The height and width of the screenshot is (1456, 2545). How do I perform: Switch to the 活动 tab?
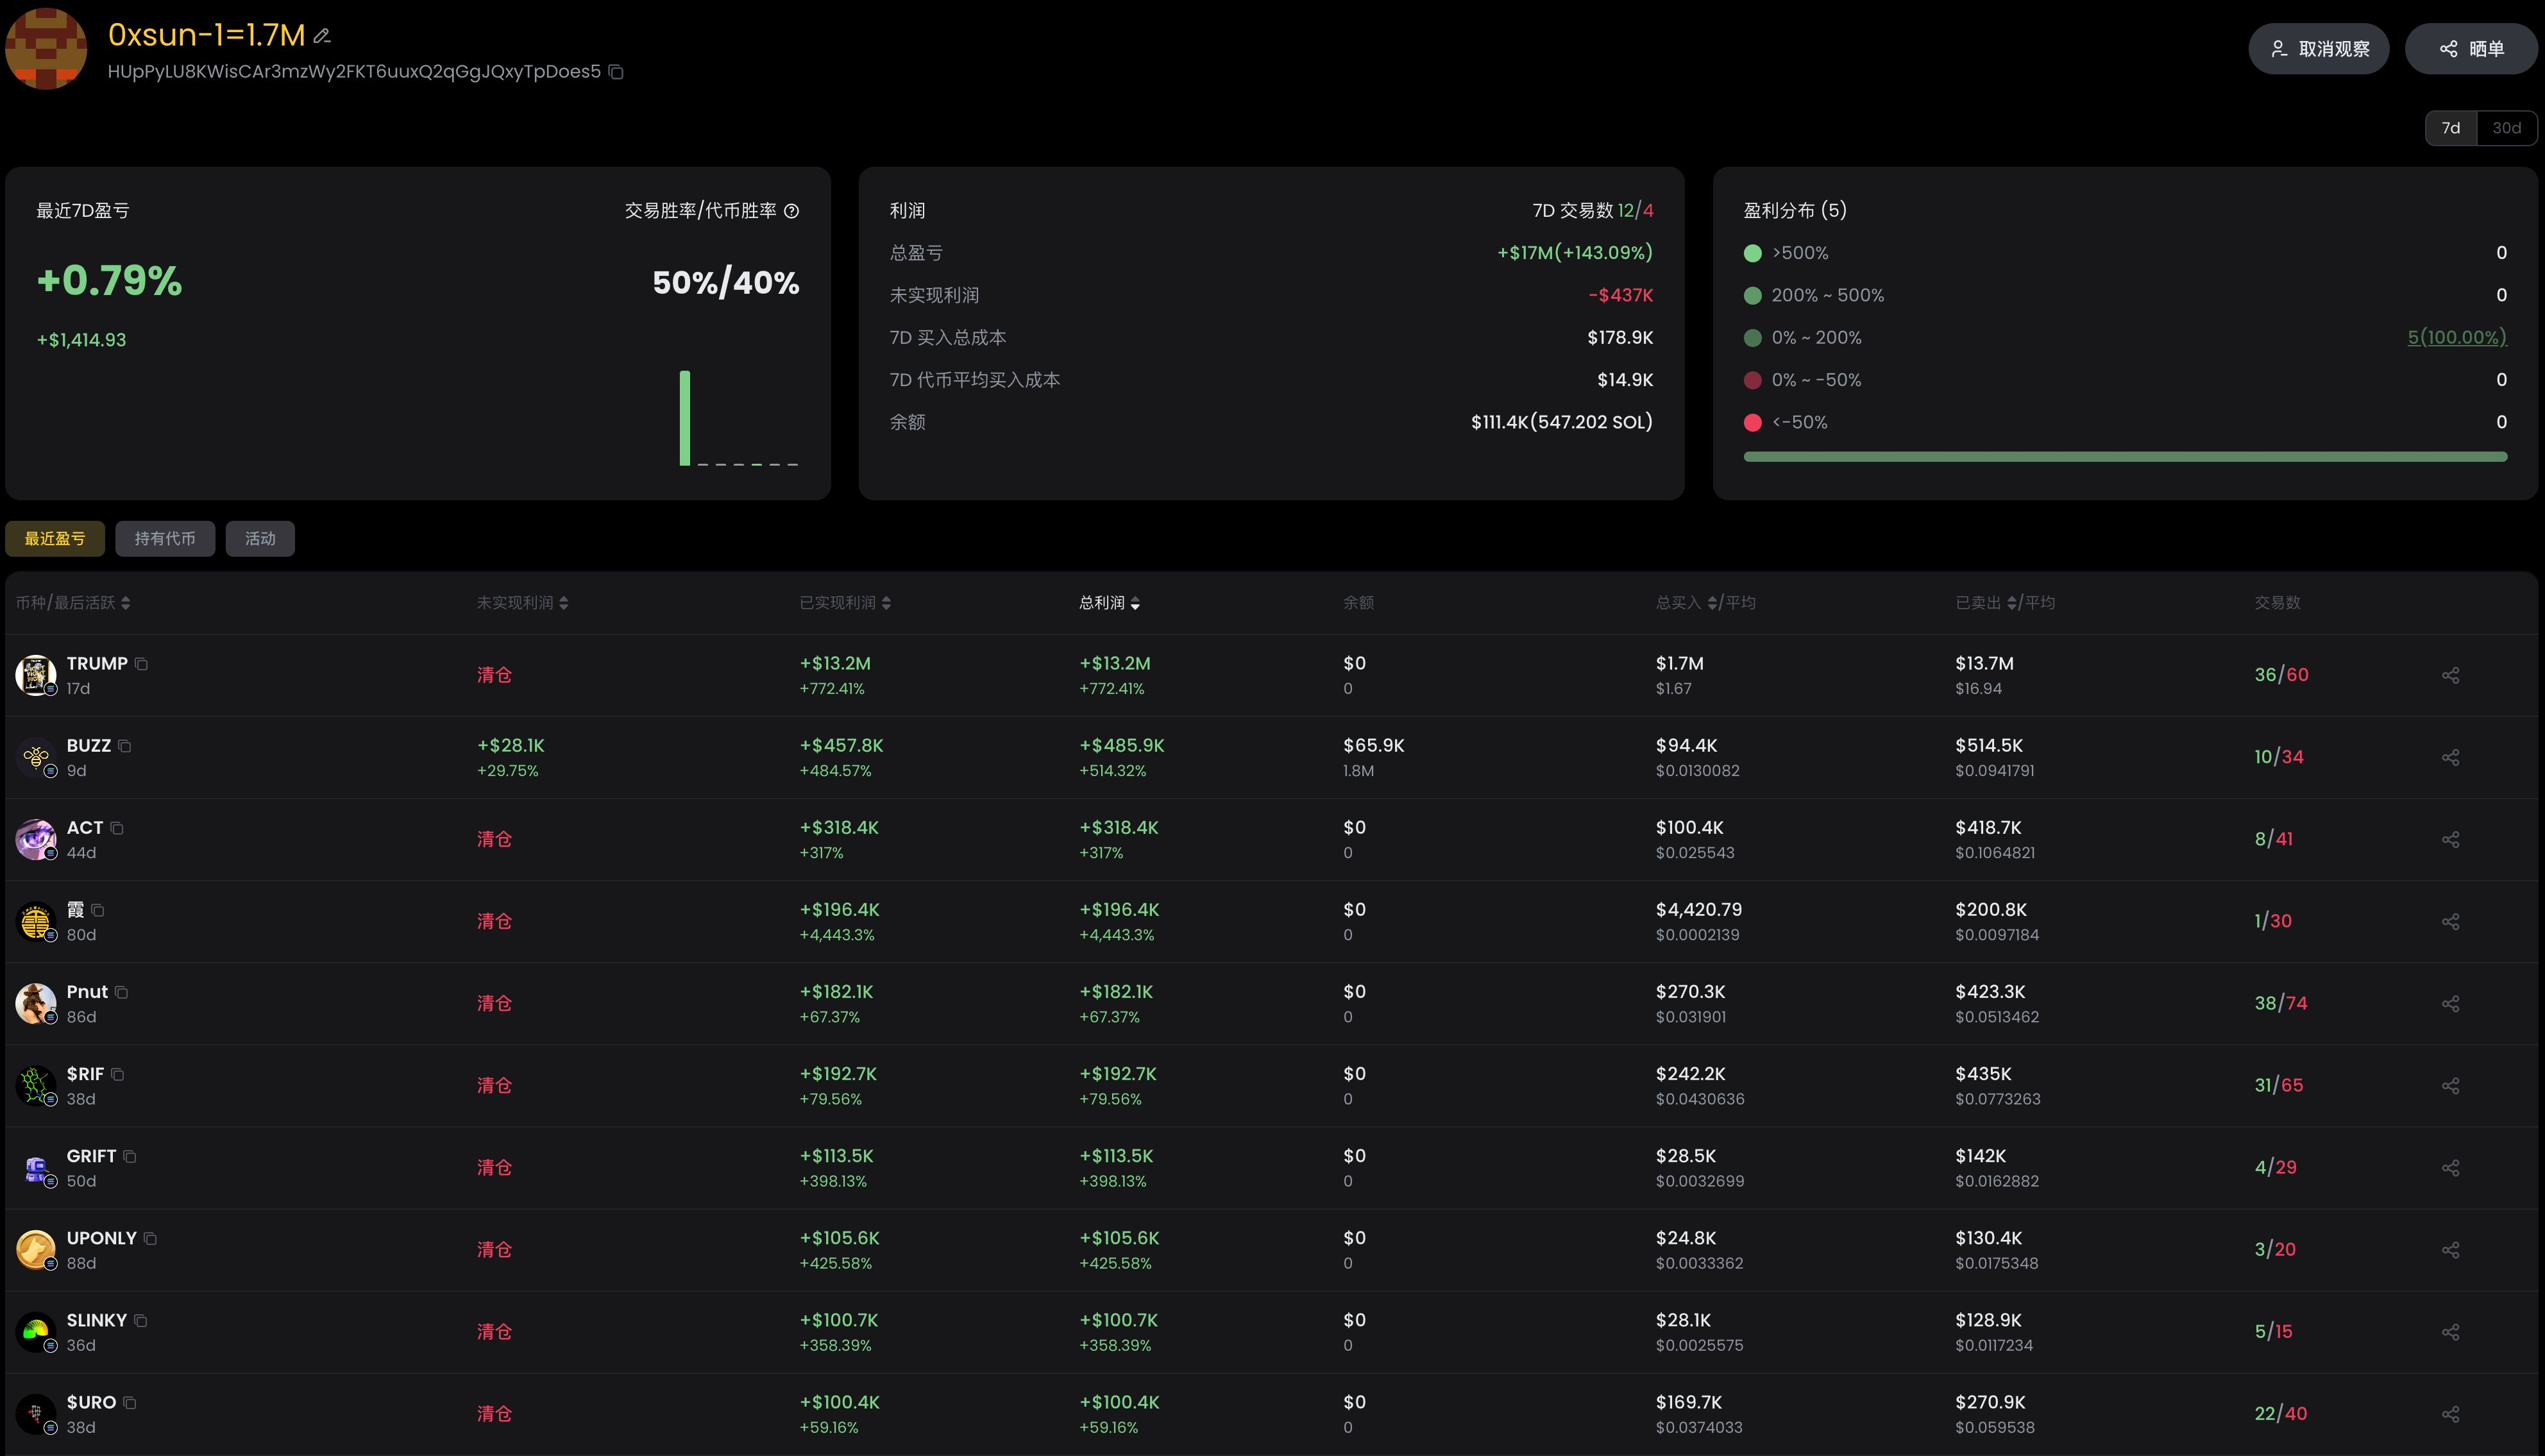[x=260, y=539]
